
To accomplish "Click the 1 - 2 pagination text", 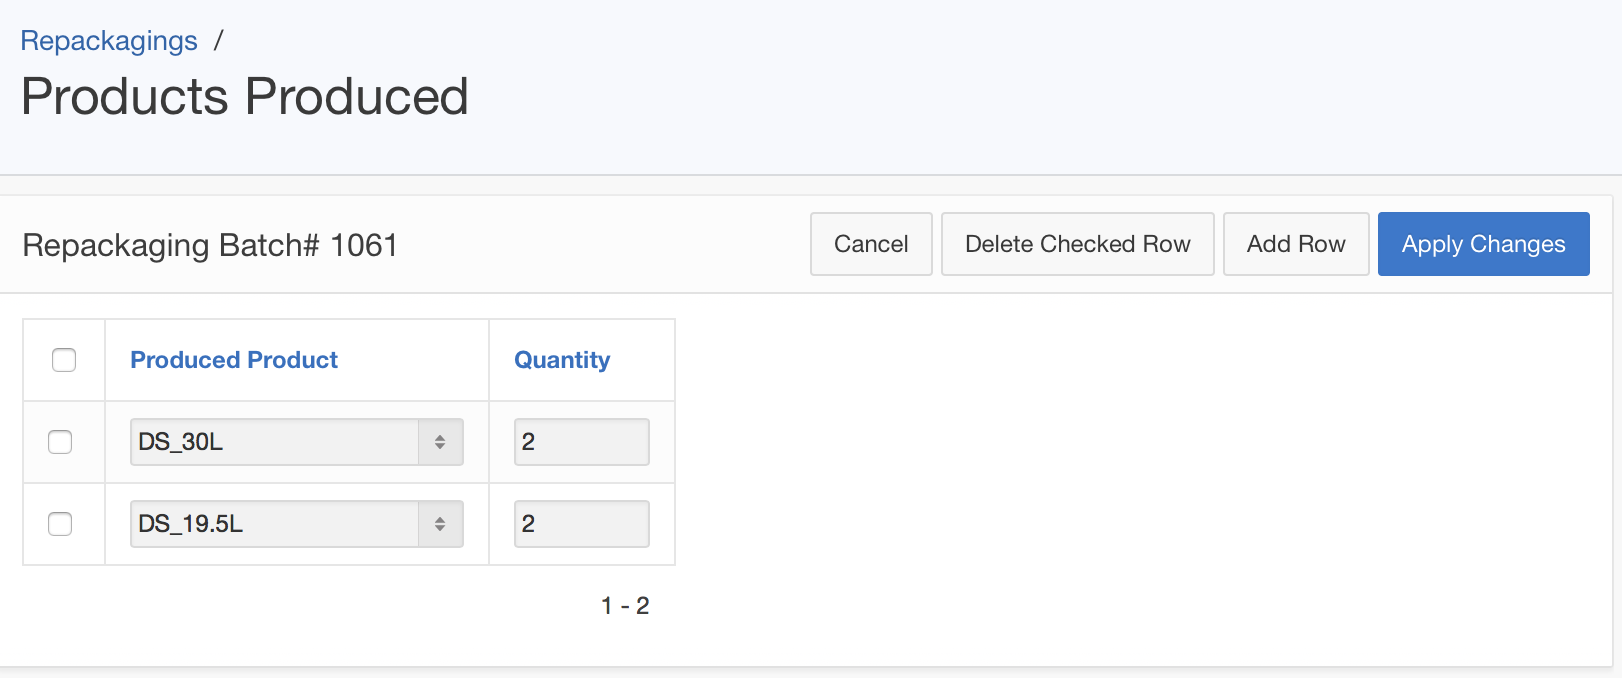I will pos(625,606).
